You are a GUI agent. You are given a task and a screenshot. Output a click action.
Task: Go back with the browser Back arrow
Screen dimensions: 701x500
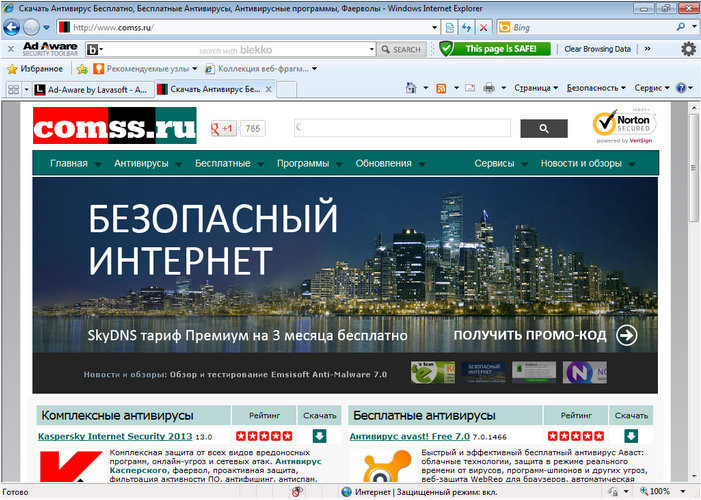11,28
